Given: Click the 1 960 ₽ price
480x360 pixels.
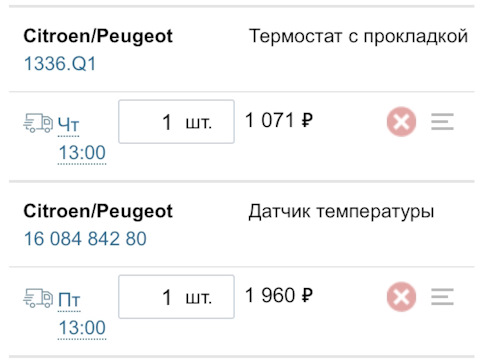Looking at the screenshot, I should coord(279,295).
